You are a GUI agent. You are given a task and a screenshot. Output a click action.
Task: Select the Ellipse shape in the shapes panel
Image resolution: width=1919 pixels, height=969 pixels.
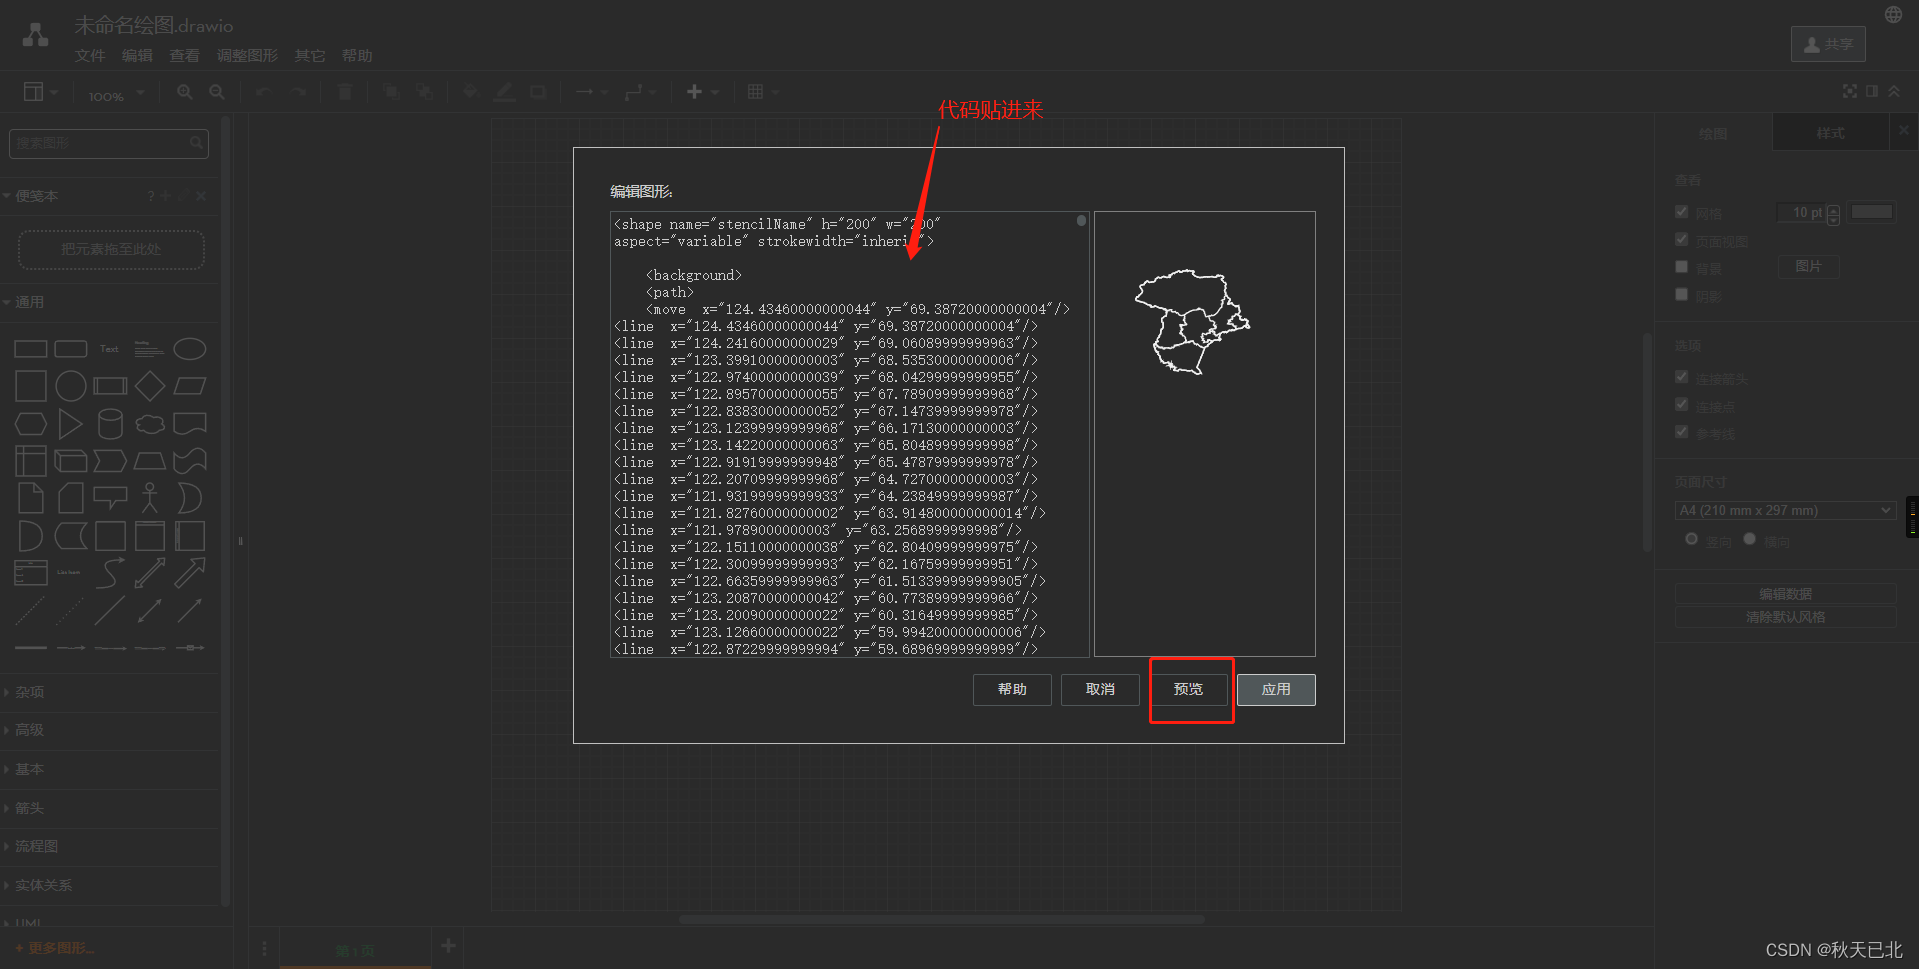[190, 348]
